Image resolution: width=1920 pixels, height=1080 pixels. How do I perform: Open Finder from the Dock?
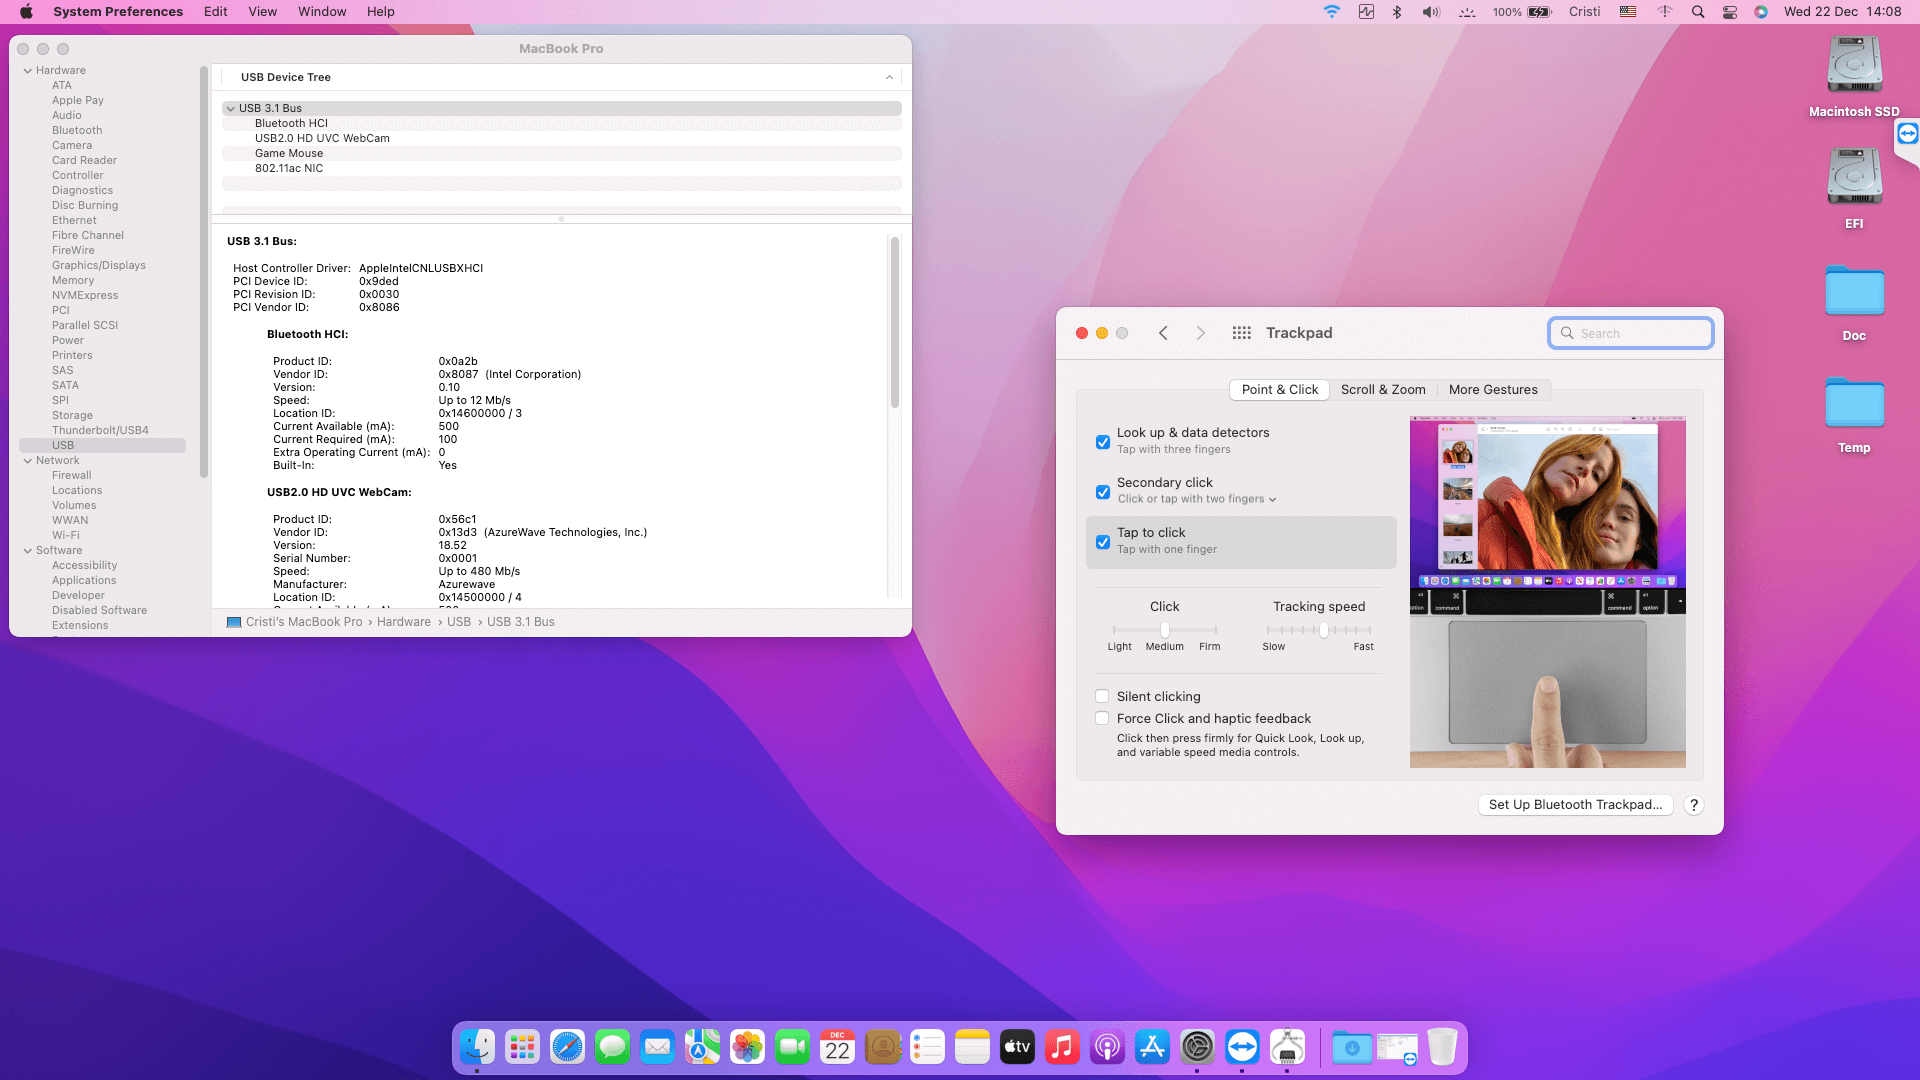(477, 1047)
